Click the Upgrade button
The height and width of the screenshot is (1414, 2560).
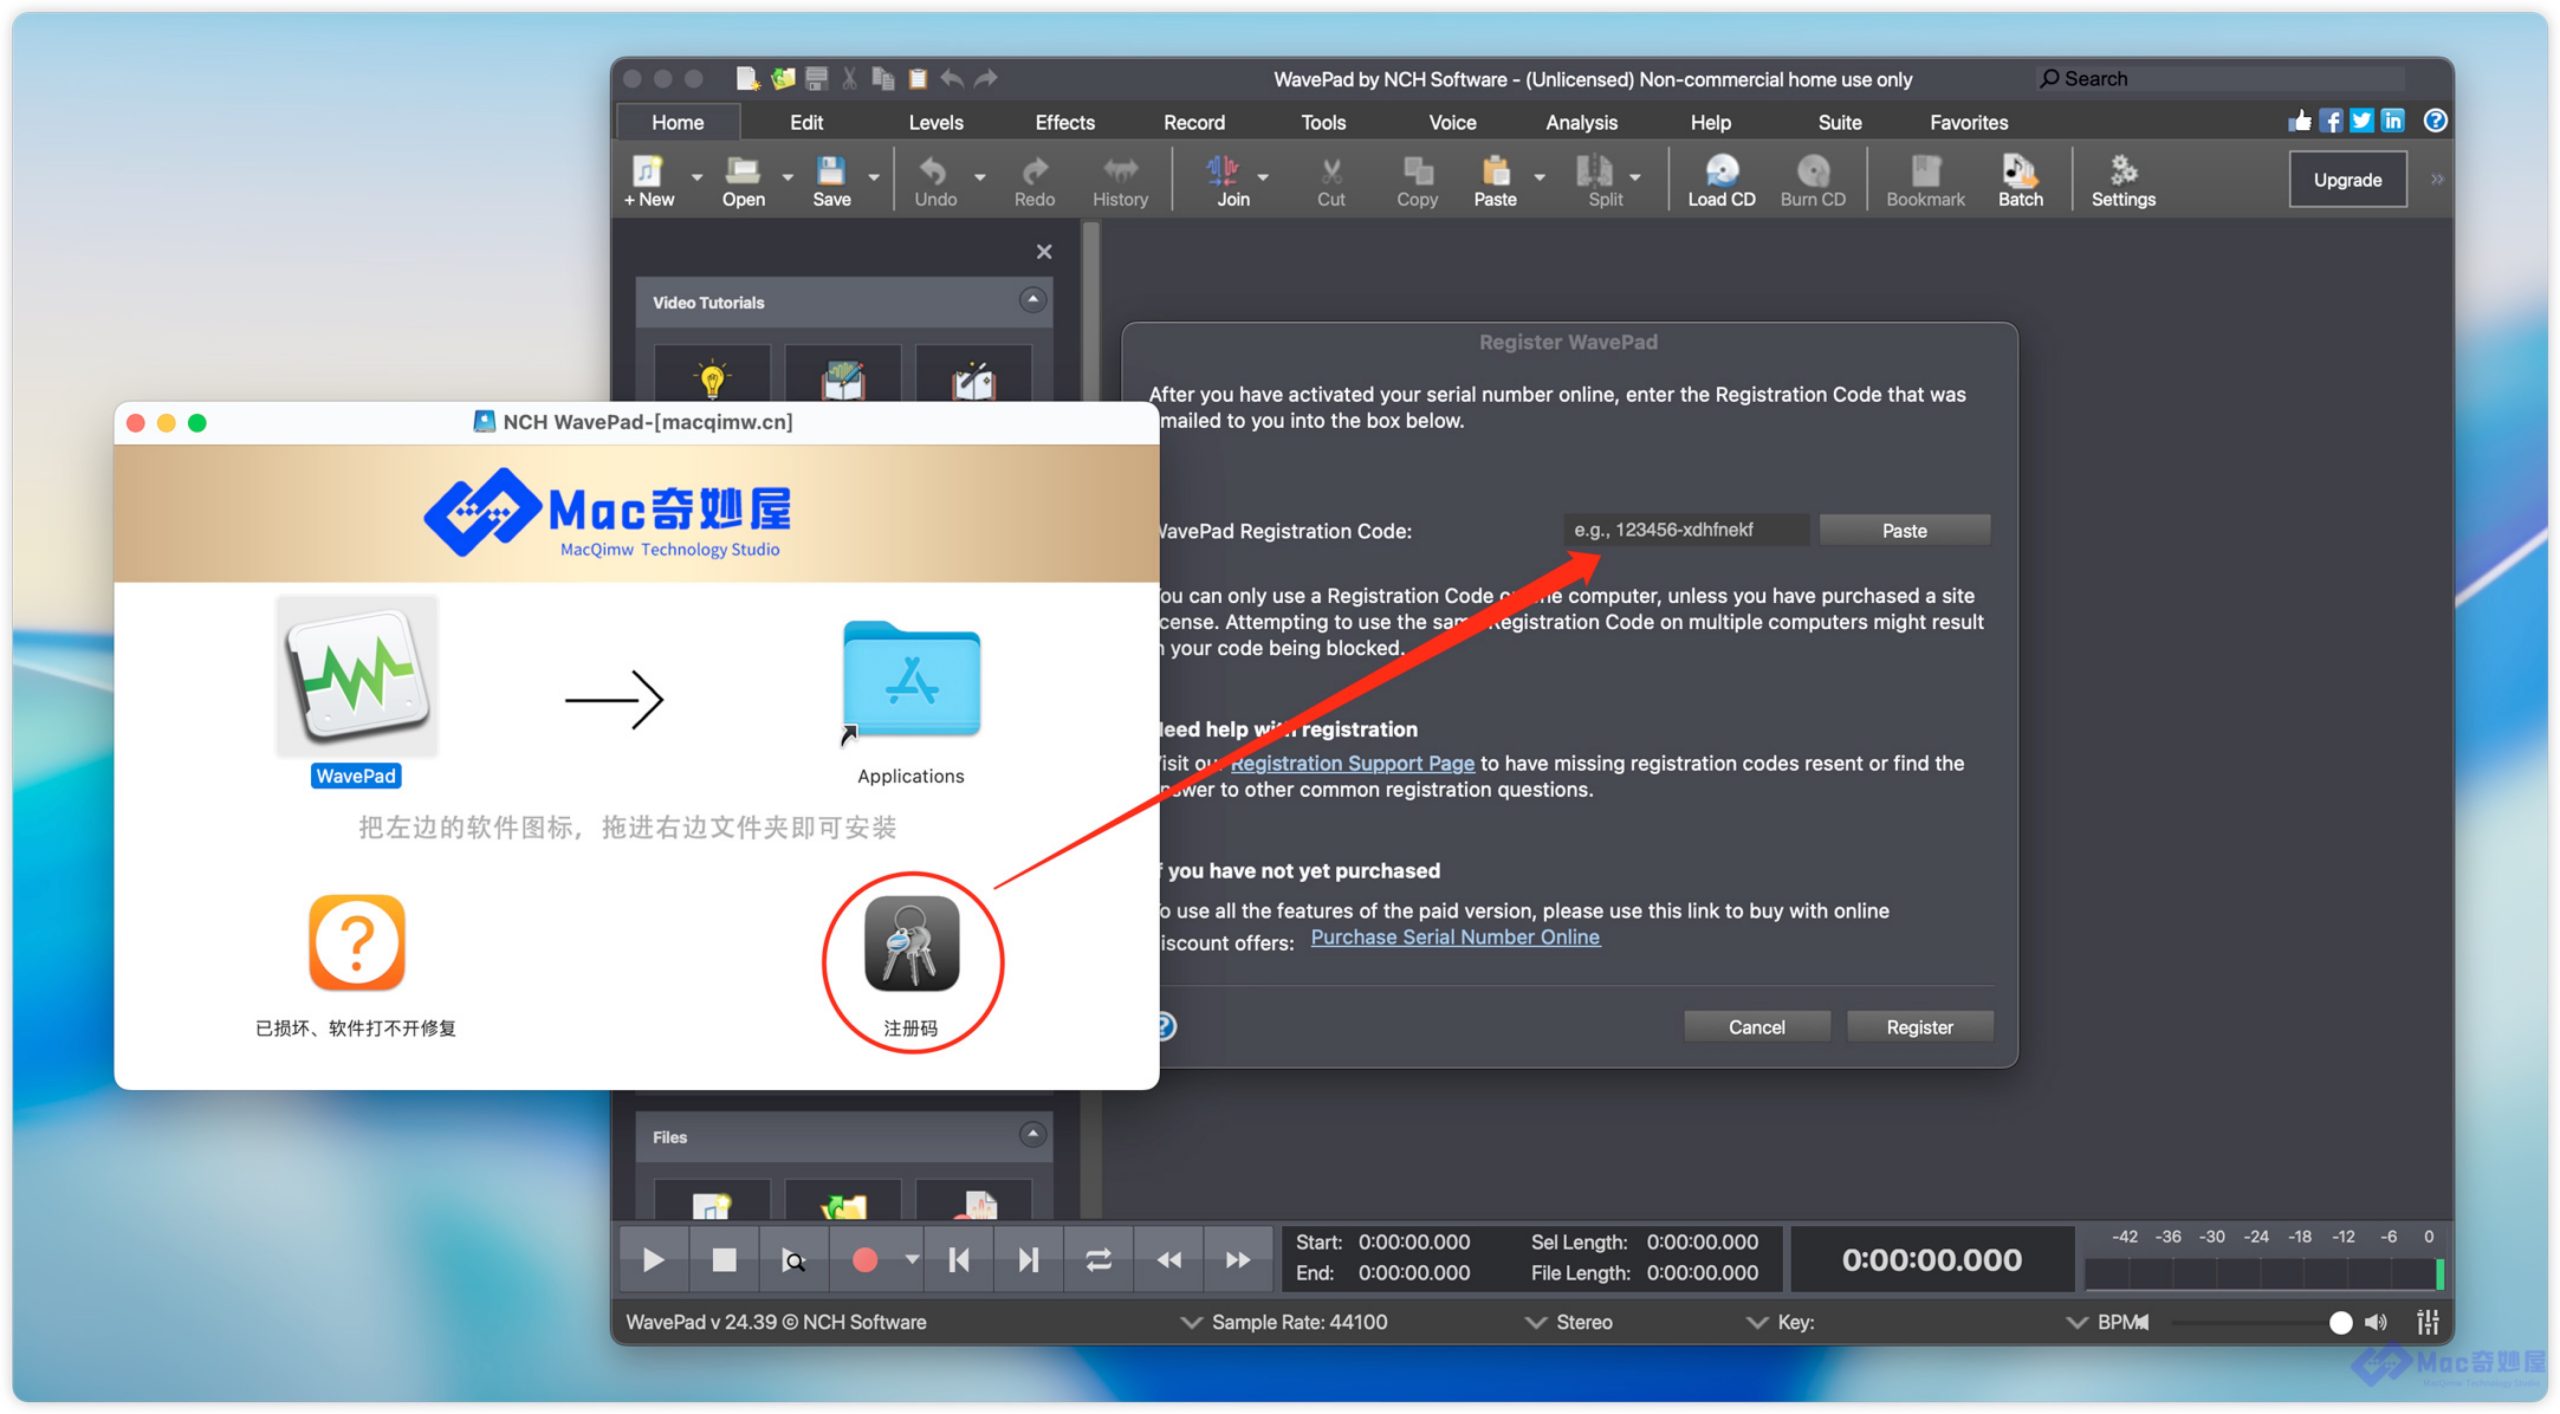[x=2347, y=180]
